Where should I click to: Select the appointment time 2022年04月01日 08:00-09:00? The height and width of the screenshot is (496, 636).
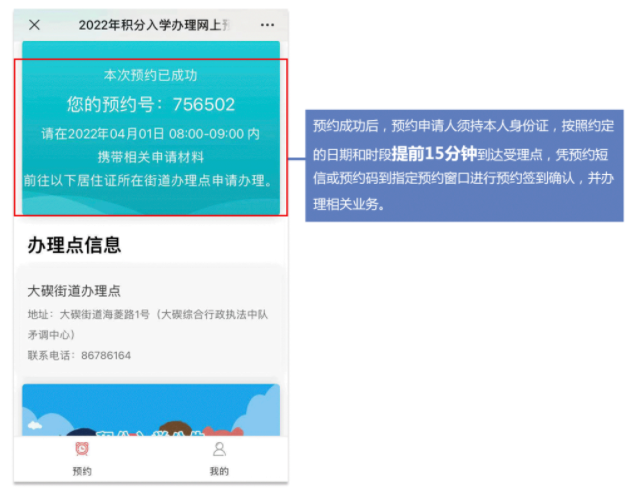point(156,134)
